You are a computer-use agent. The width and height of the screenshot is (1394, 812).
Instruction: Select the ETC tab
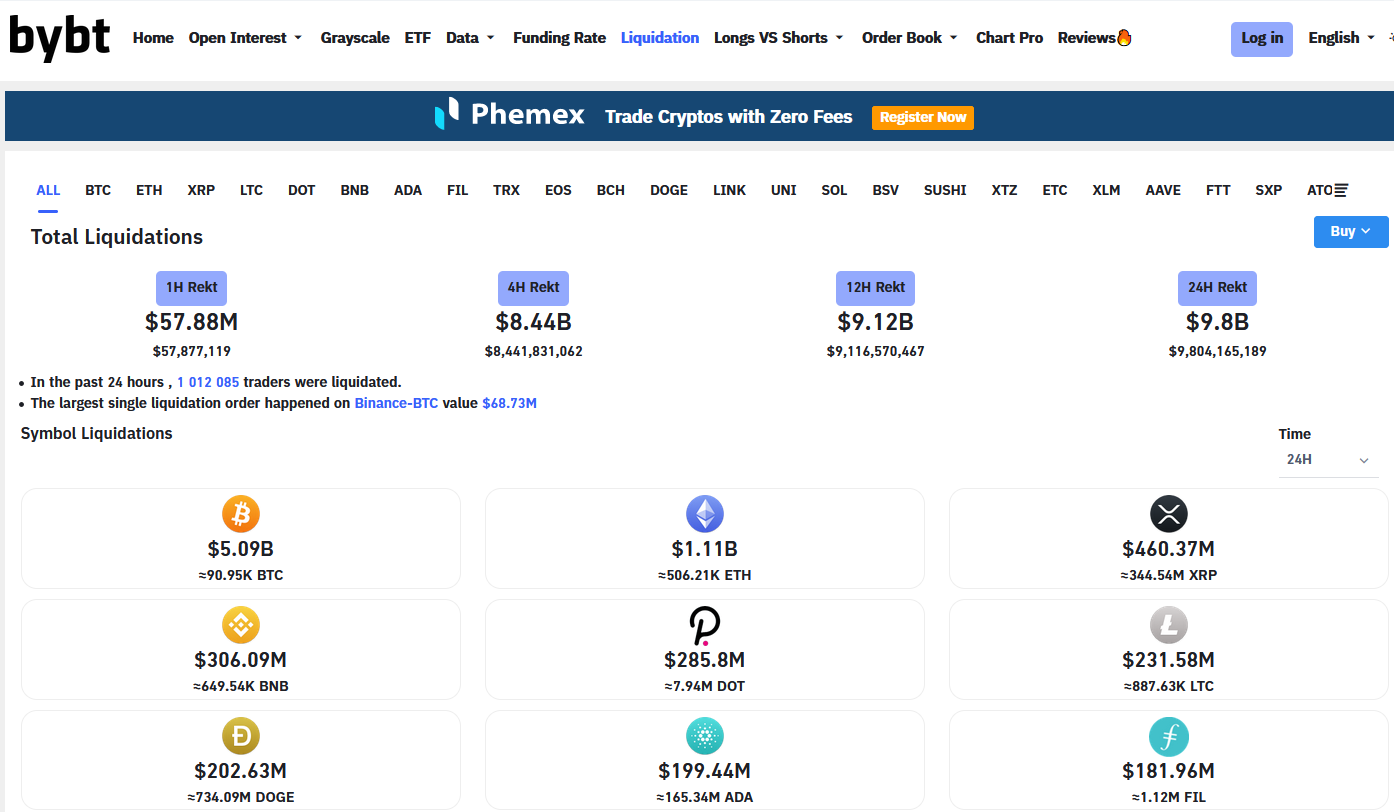click(1055, 190)
